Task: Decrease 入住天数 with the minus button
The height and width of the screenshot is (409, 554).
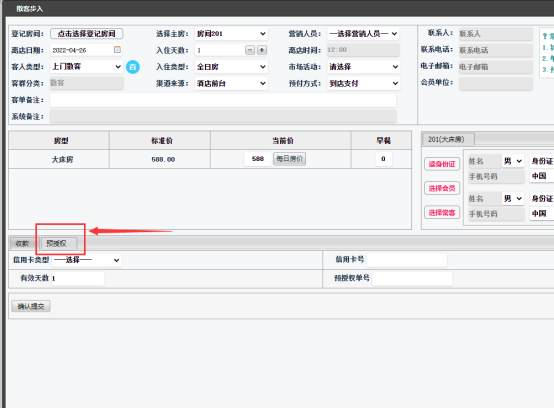Action: pos(250,50)
